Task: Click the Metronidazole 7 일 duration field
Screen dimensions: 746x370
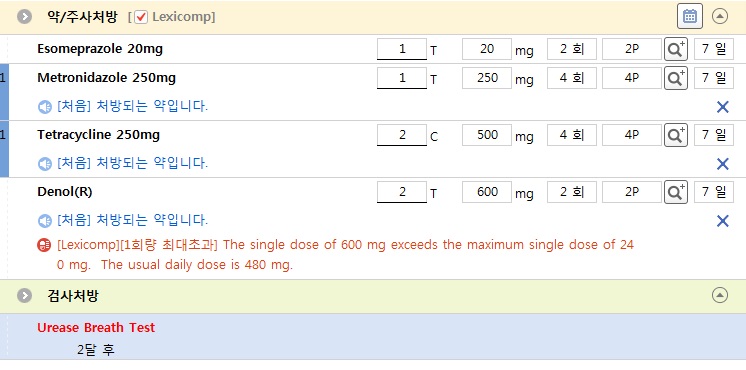Action: [714, 78]
